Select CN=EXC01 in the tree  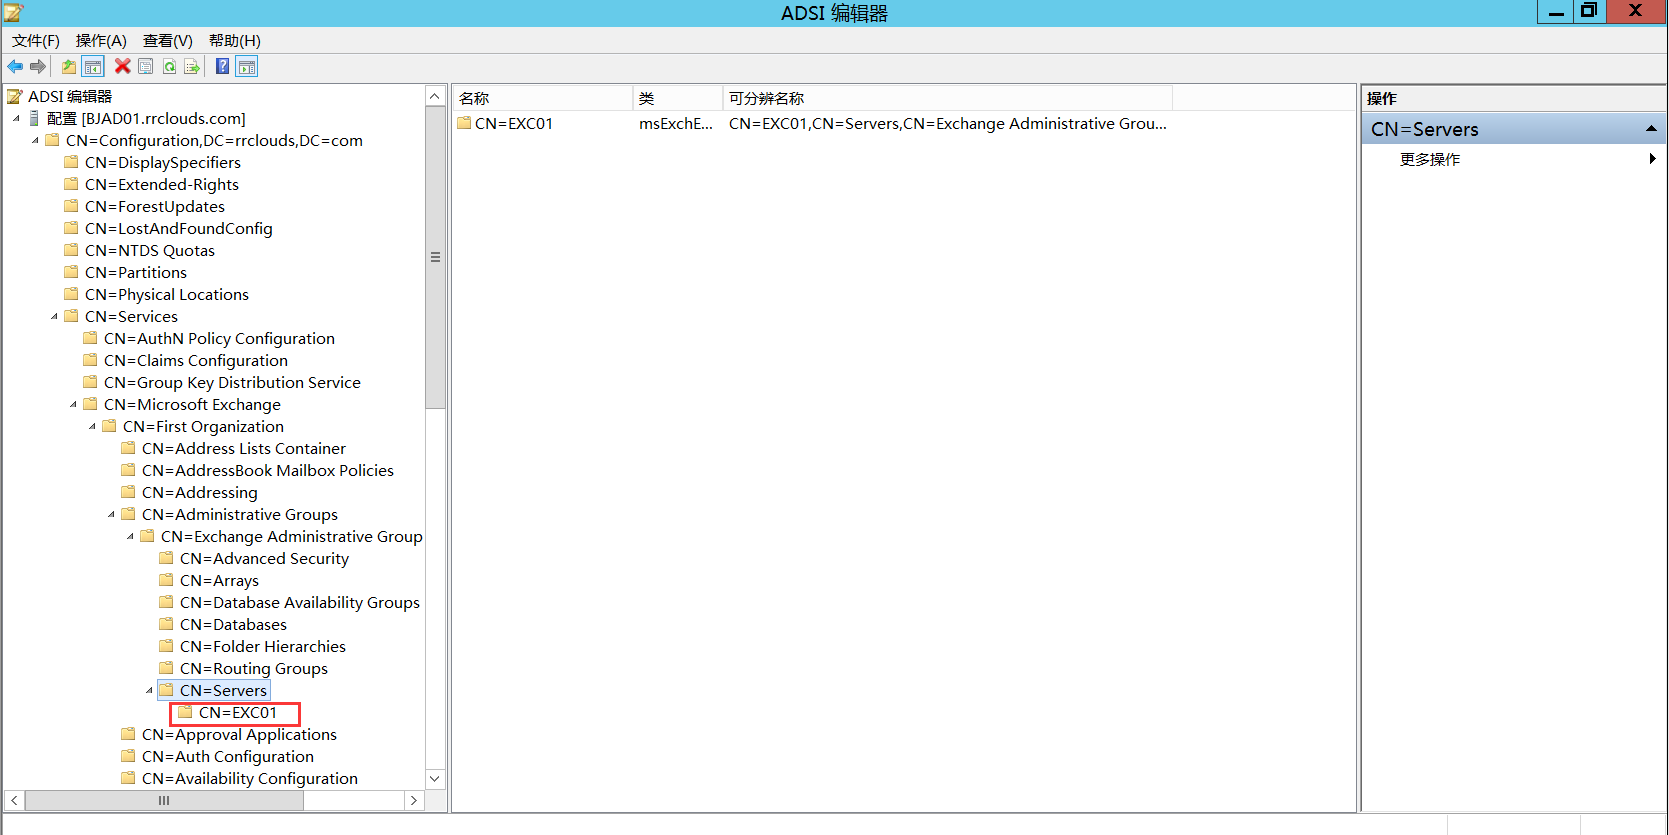(x=238, y=712)
